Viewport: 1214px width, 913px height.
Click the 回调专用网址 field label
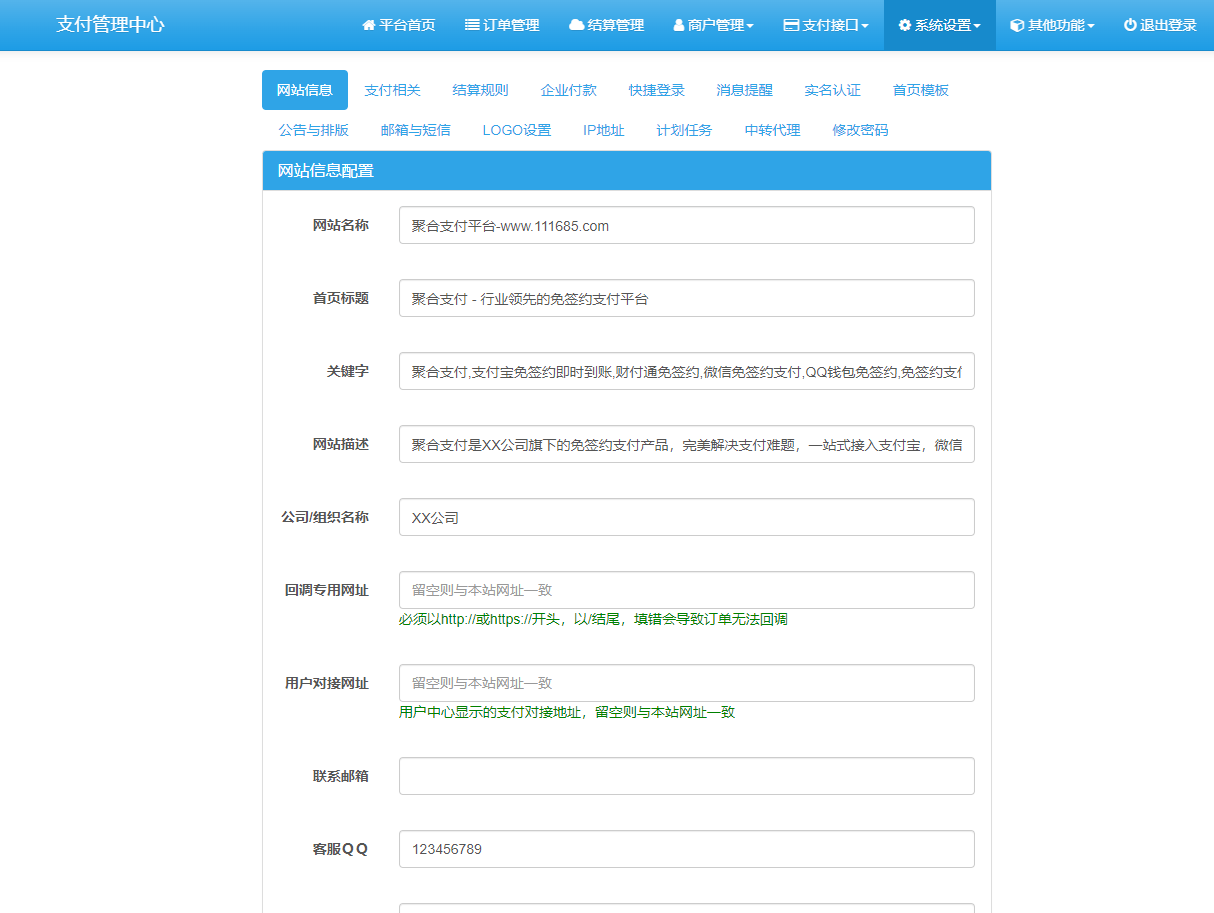327,590
